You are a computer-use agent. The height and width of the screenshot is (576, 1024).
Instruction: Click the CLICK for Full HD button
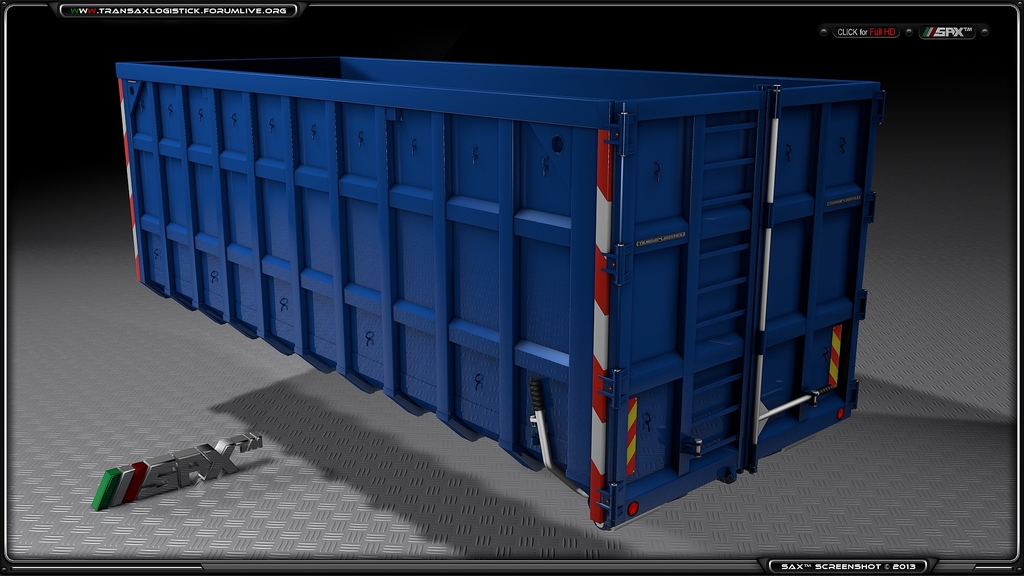coord(866,31)
